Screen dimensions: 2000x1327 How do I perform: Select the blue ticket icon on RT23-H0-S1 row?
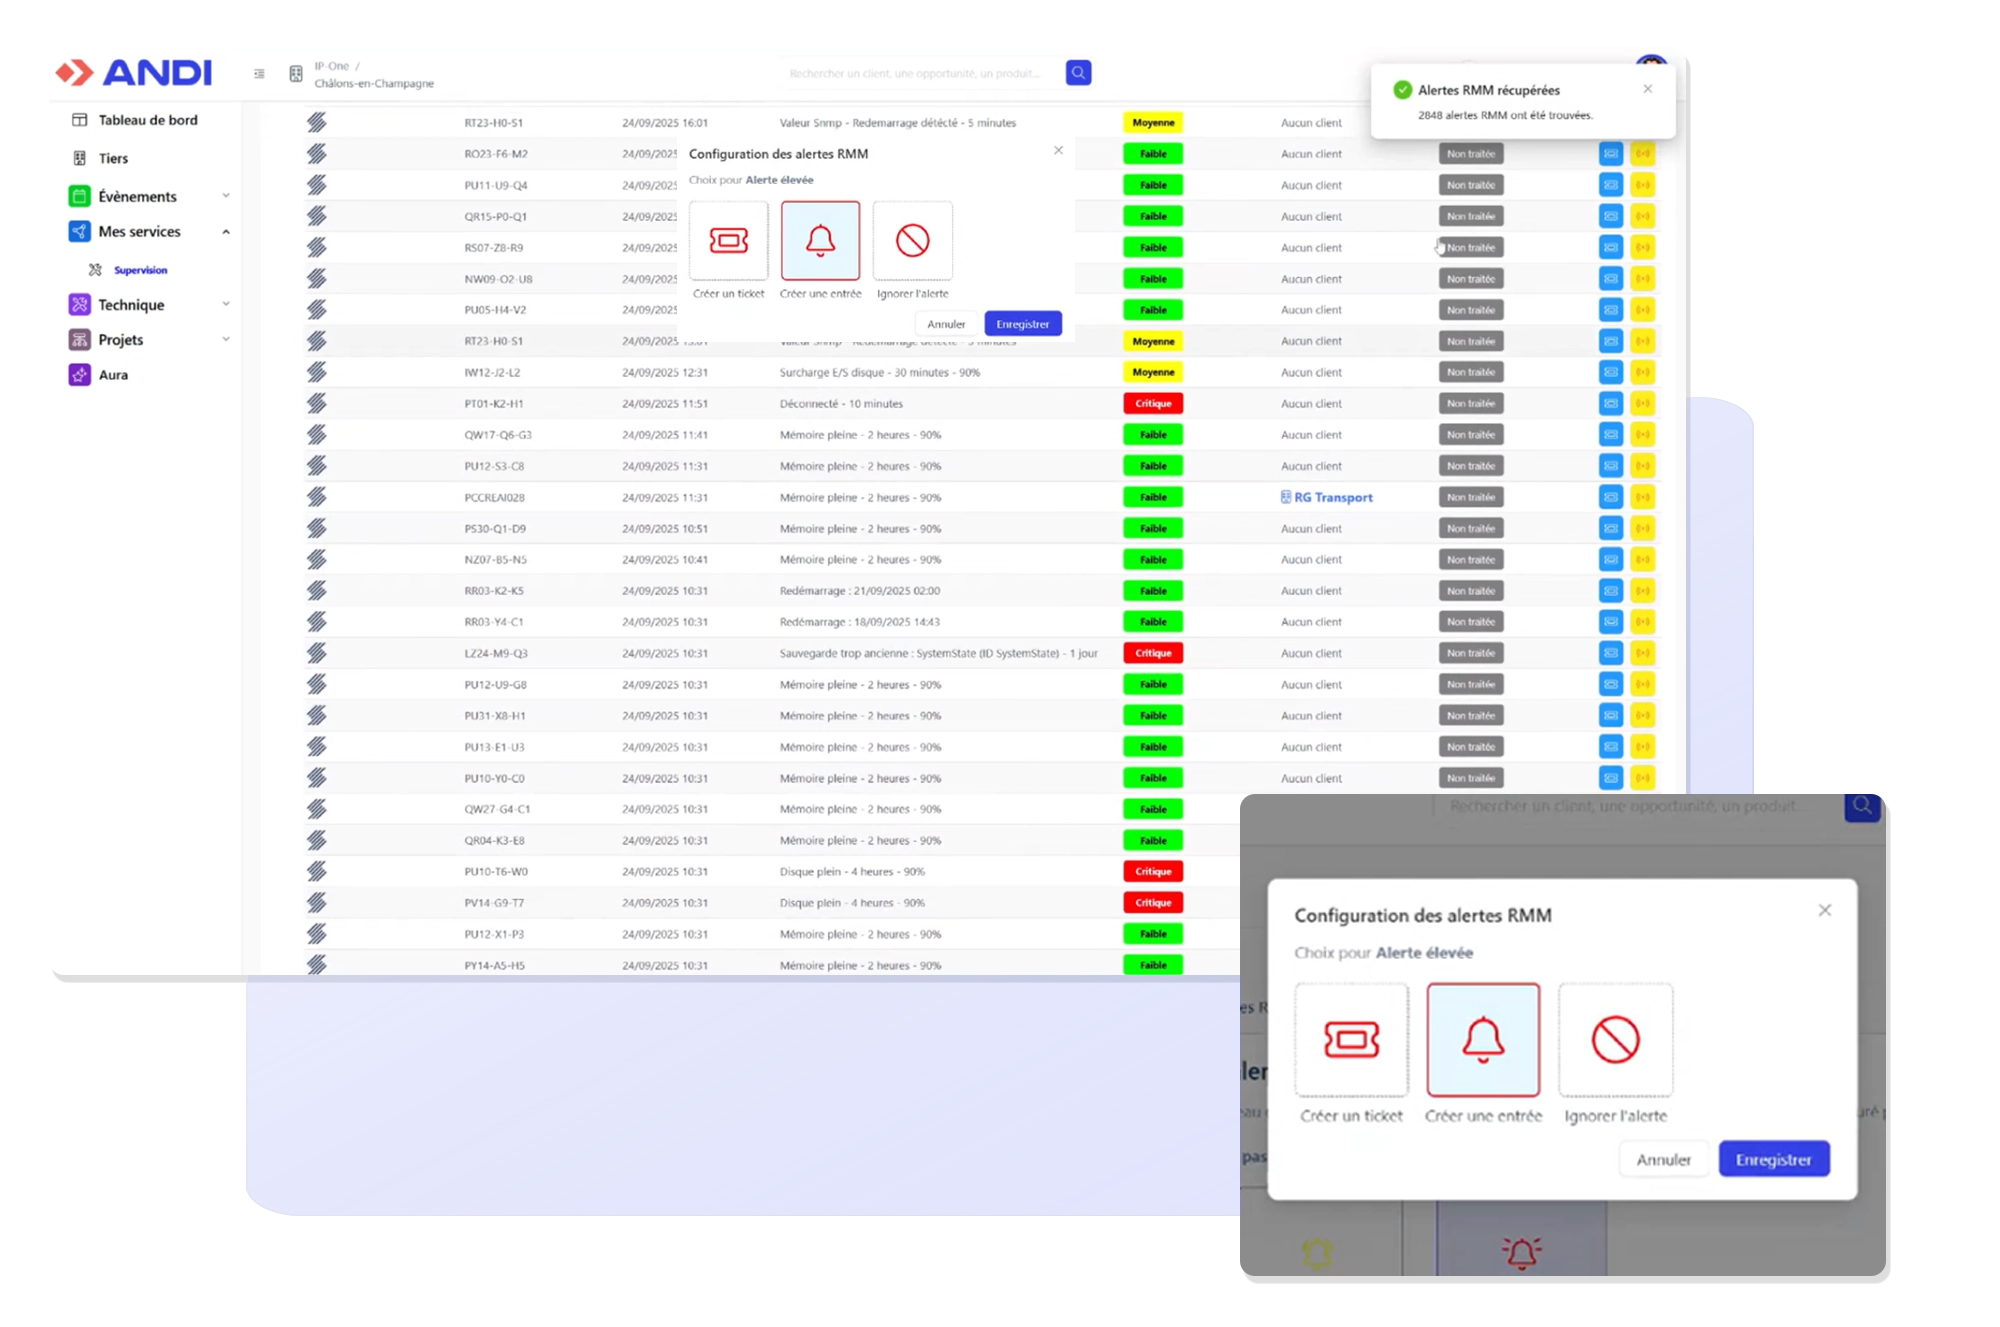(x=1610, y=341)
